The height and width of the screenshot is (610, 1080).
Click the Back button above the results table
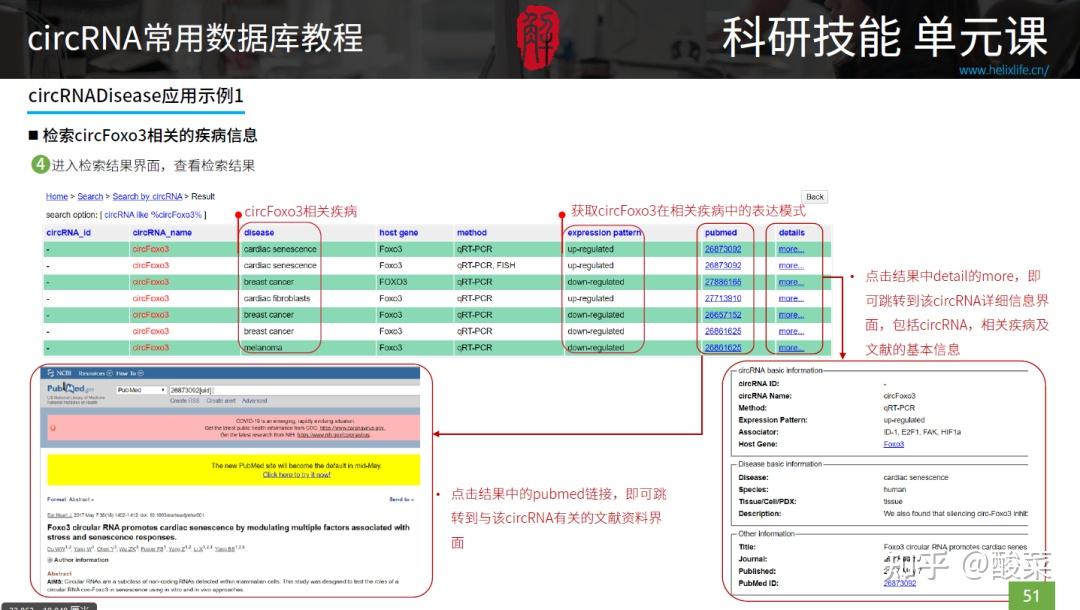(x=813, y=197)
